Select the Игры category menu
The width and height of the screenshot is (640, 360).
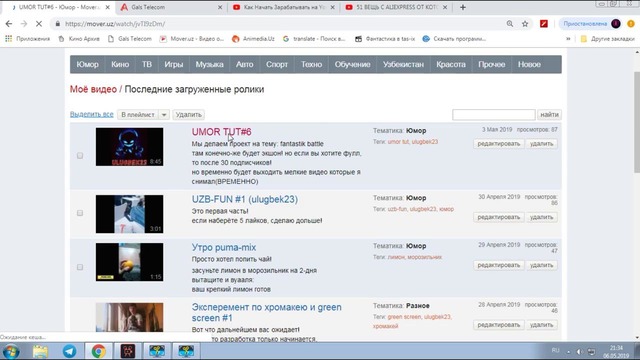click(173, 64)
